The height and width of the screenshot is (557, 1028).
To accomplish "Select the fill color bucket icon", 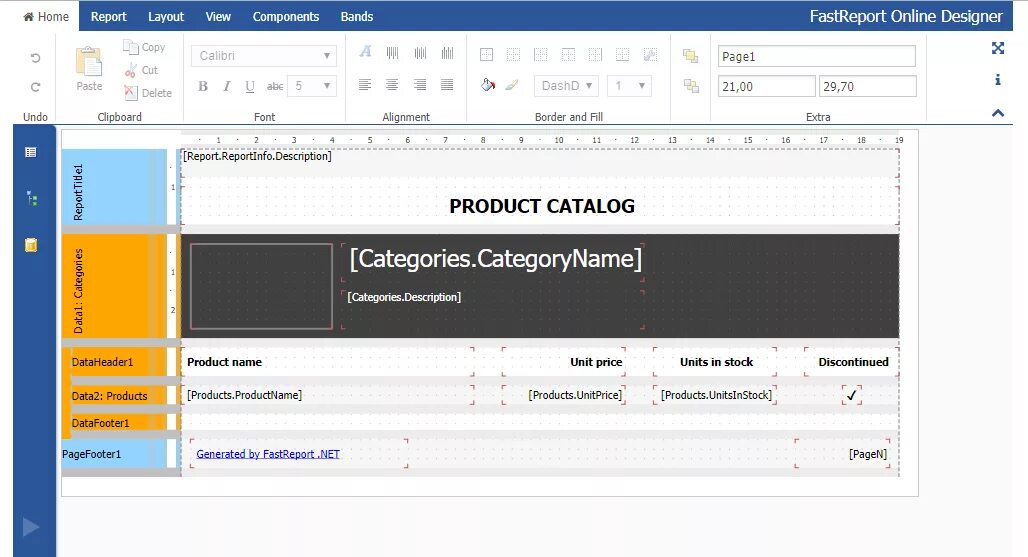I will [488, 85].
